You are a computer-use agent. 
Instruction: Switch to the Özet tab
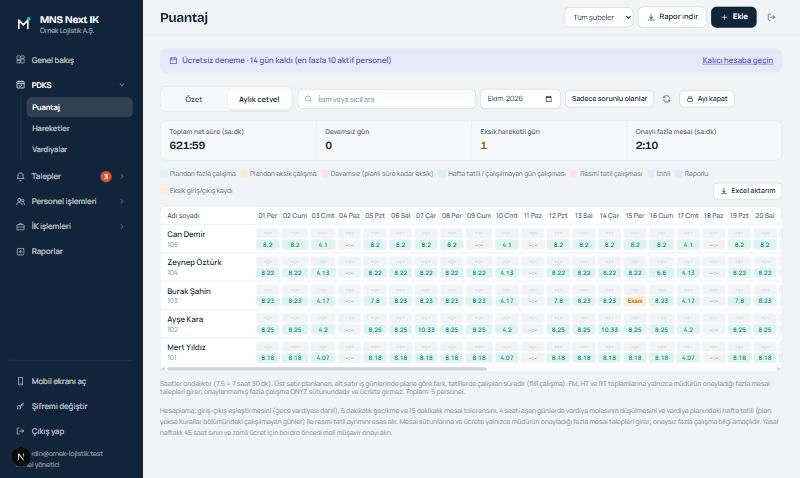194,99
